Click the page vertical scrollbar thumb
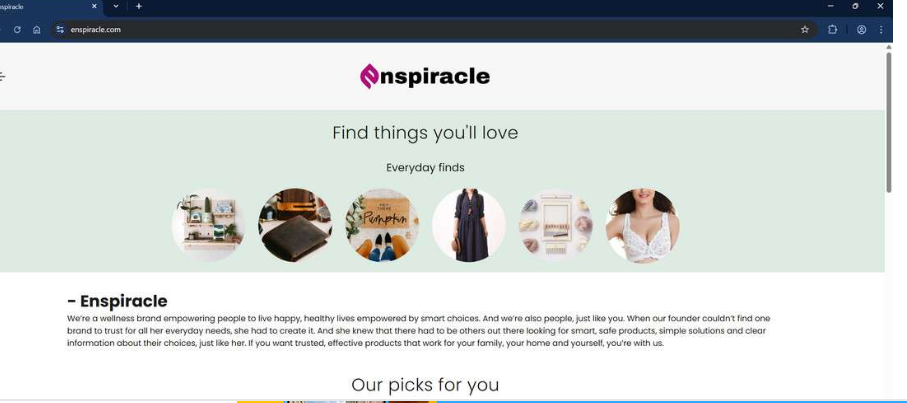 [x=888, y=121]
